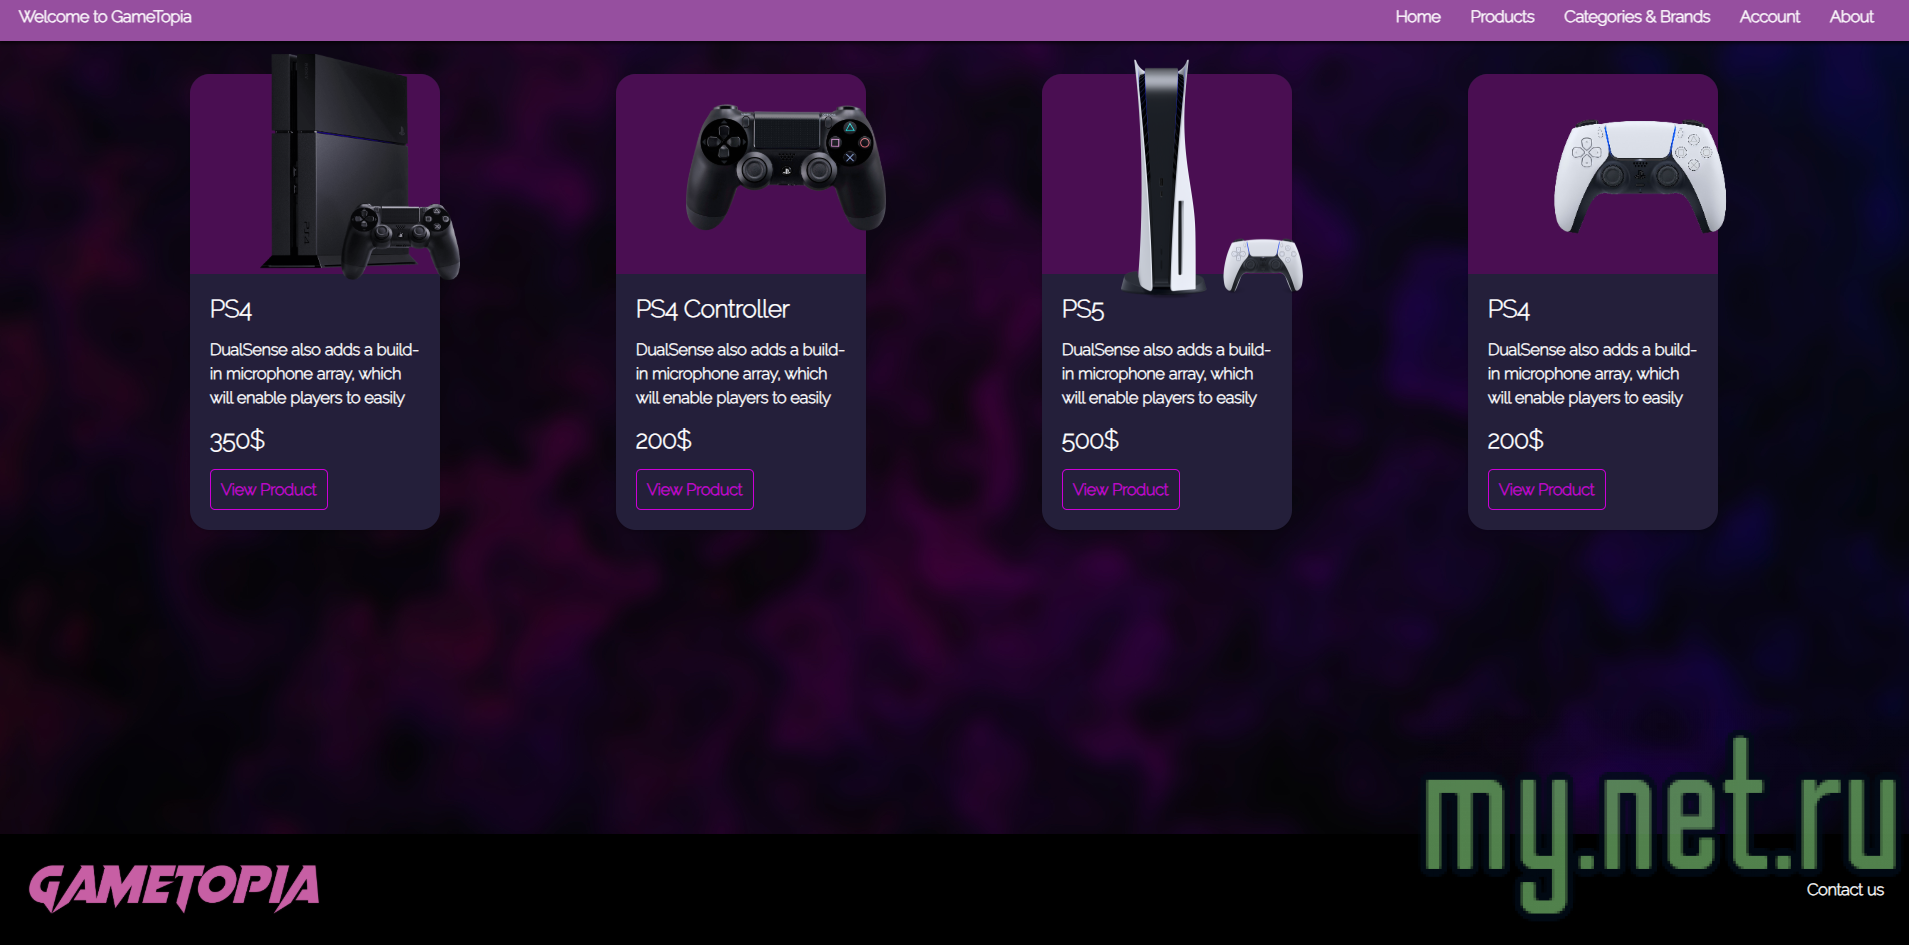Open the Categories & Brands menu item
Viewport: 1909px width, 945px height.
(x=1636, y=16)
